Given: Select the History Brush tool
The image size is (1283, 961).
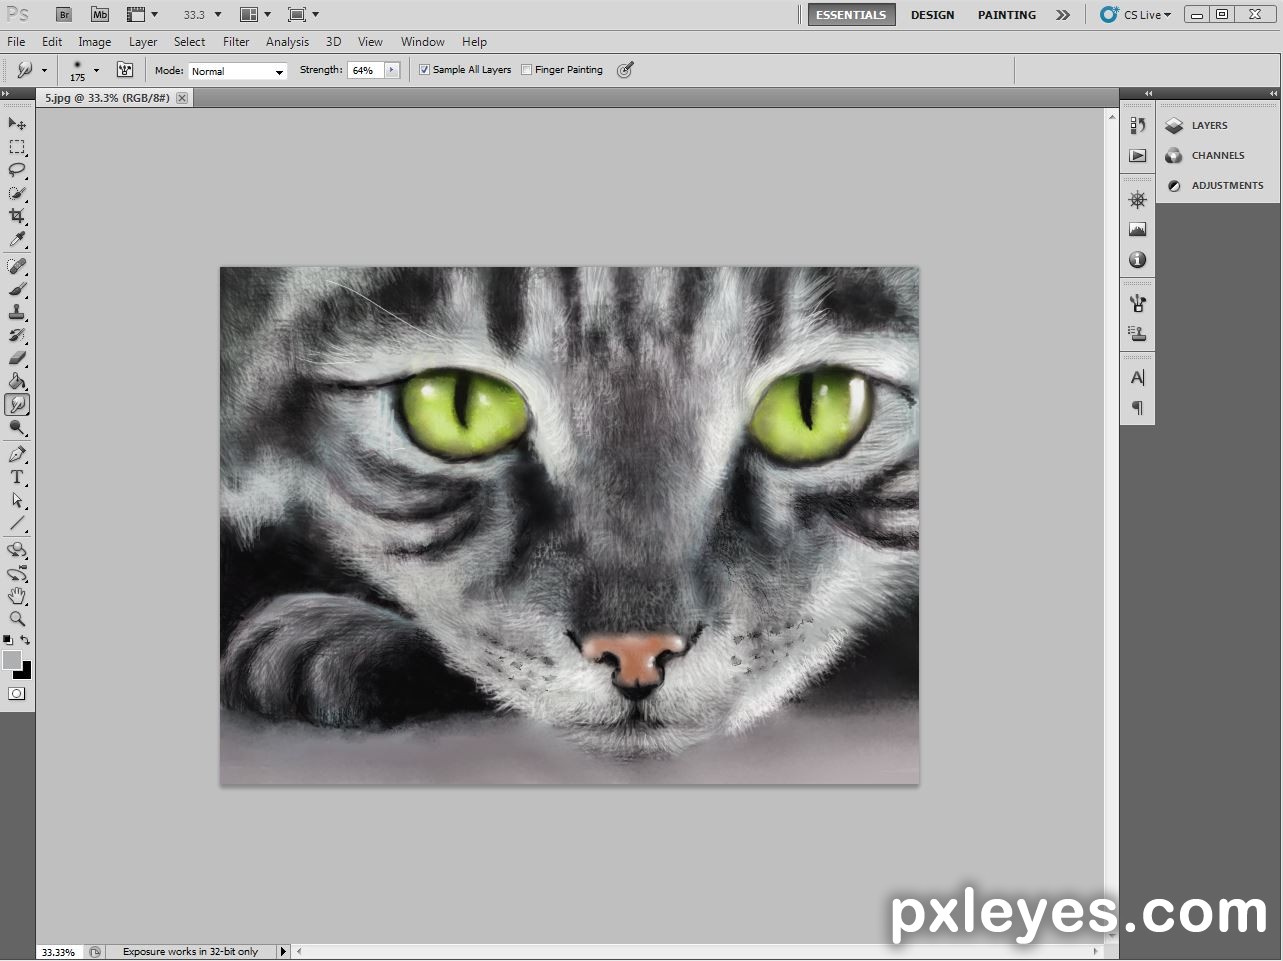Looking at the screenshot, I should pos(17,335).
